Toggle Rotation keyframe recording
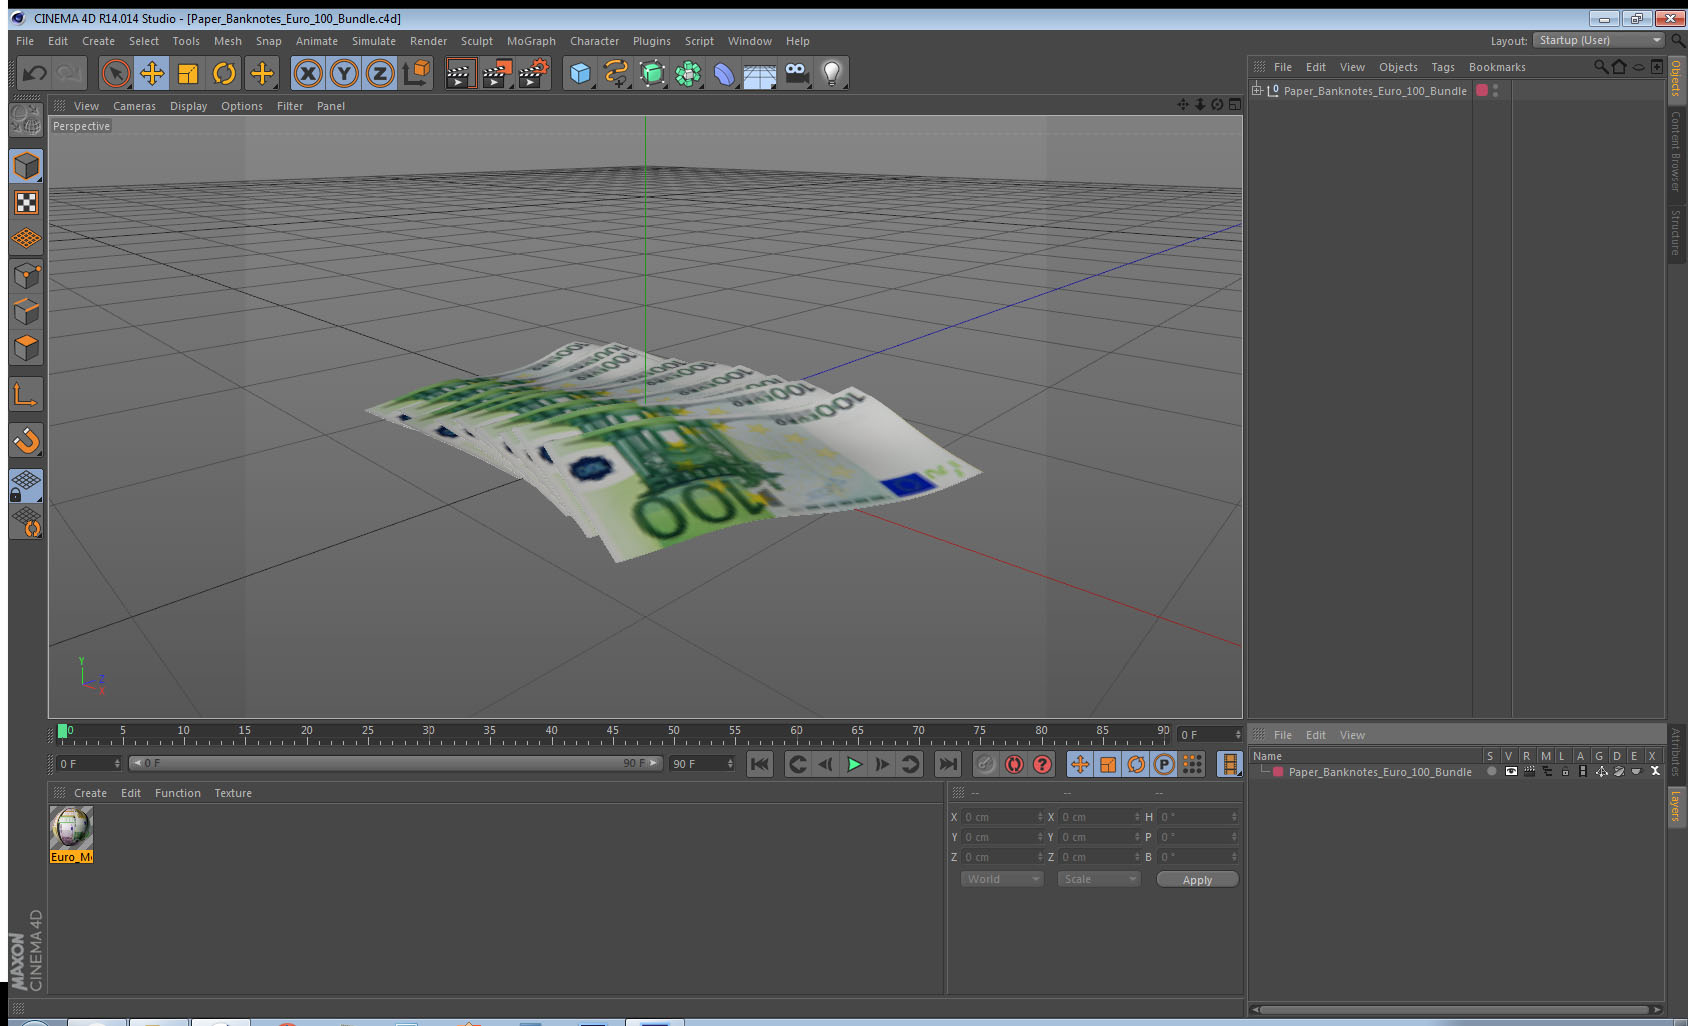The width and height of the screenshot is (1688, 1026). (1136, 764)
